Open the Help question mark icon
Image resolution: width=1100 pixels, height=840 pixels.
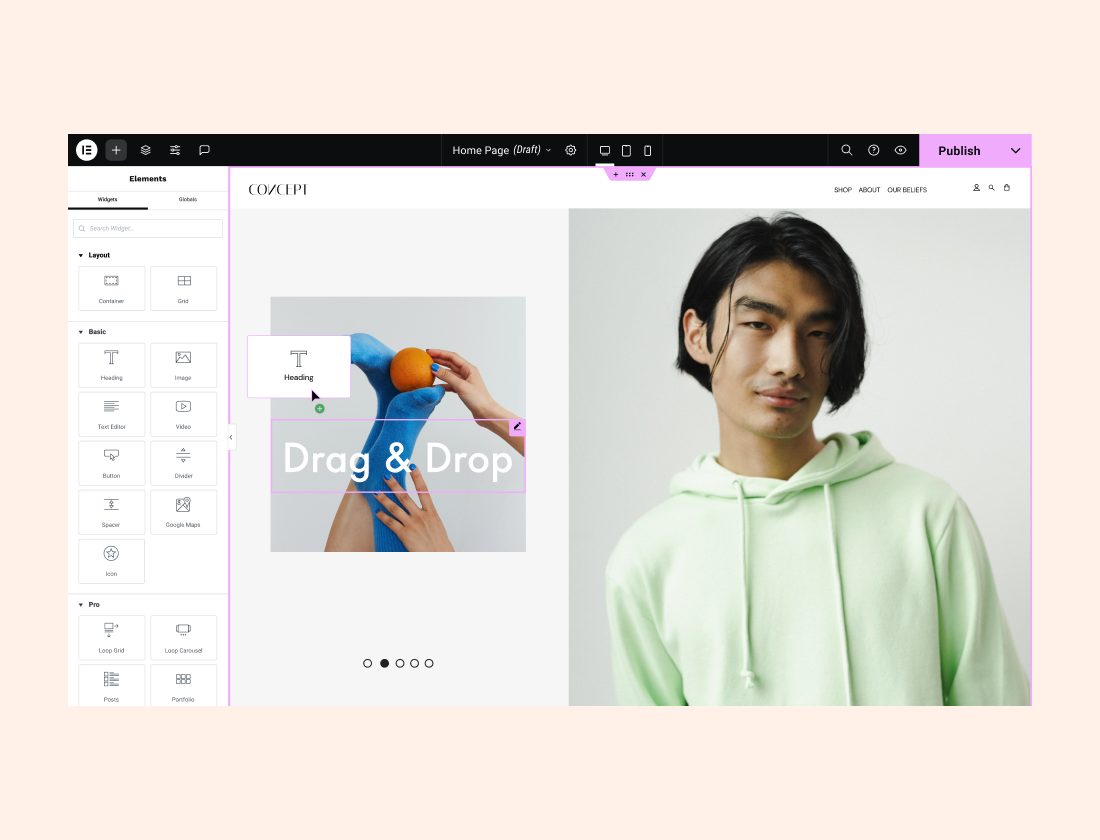coord(874,150)
